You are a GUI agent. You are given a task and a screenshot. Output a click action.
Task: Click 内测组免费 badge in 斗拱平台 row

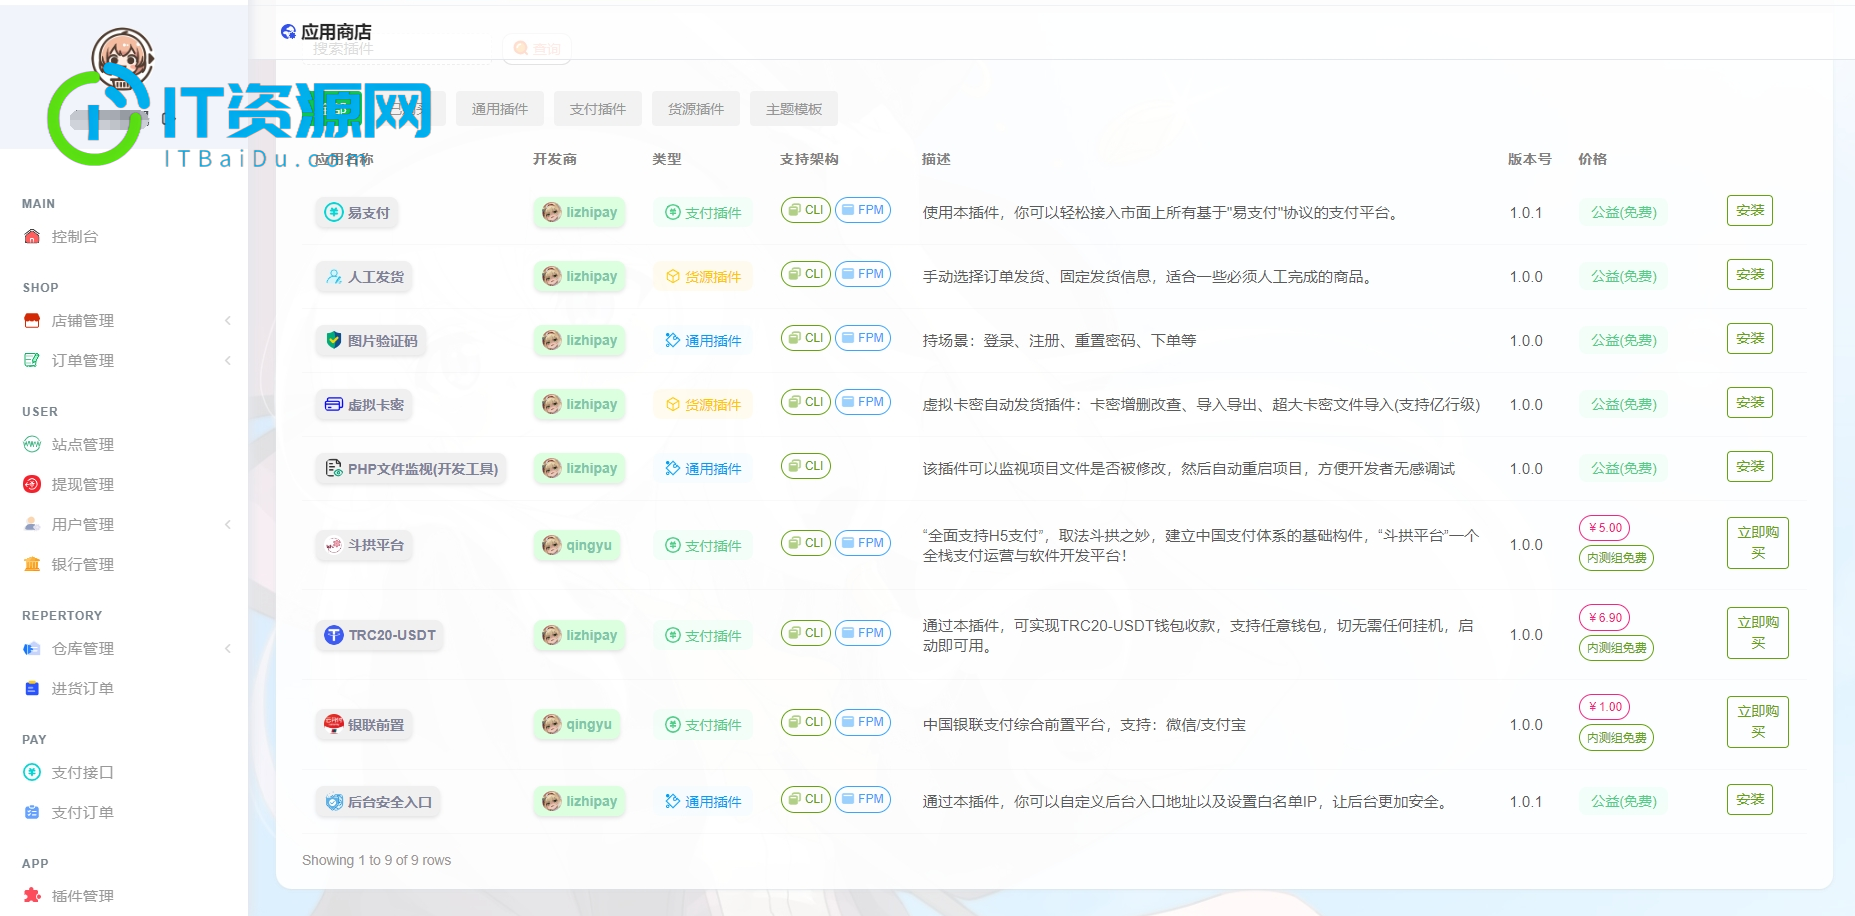[1616, 558]
